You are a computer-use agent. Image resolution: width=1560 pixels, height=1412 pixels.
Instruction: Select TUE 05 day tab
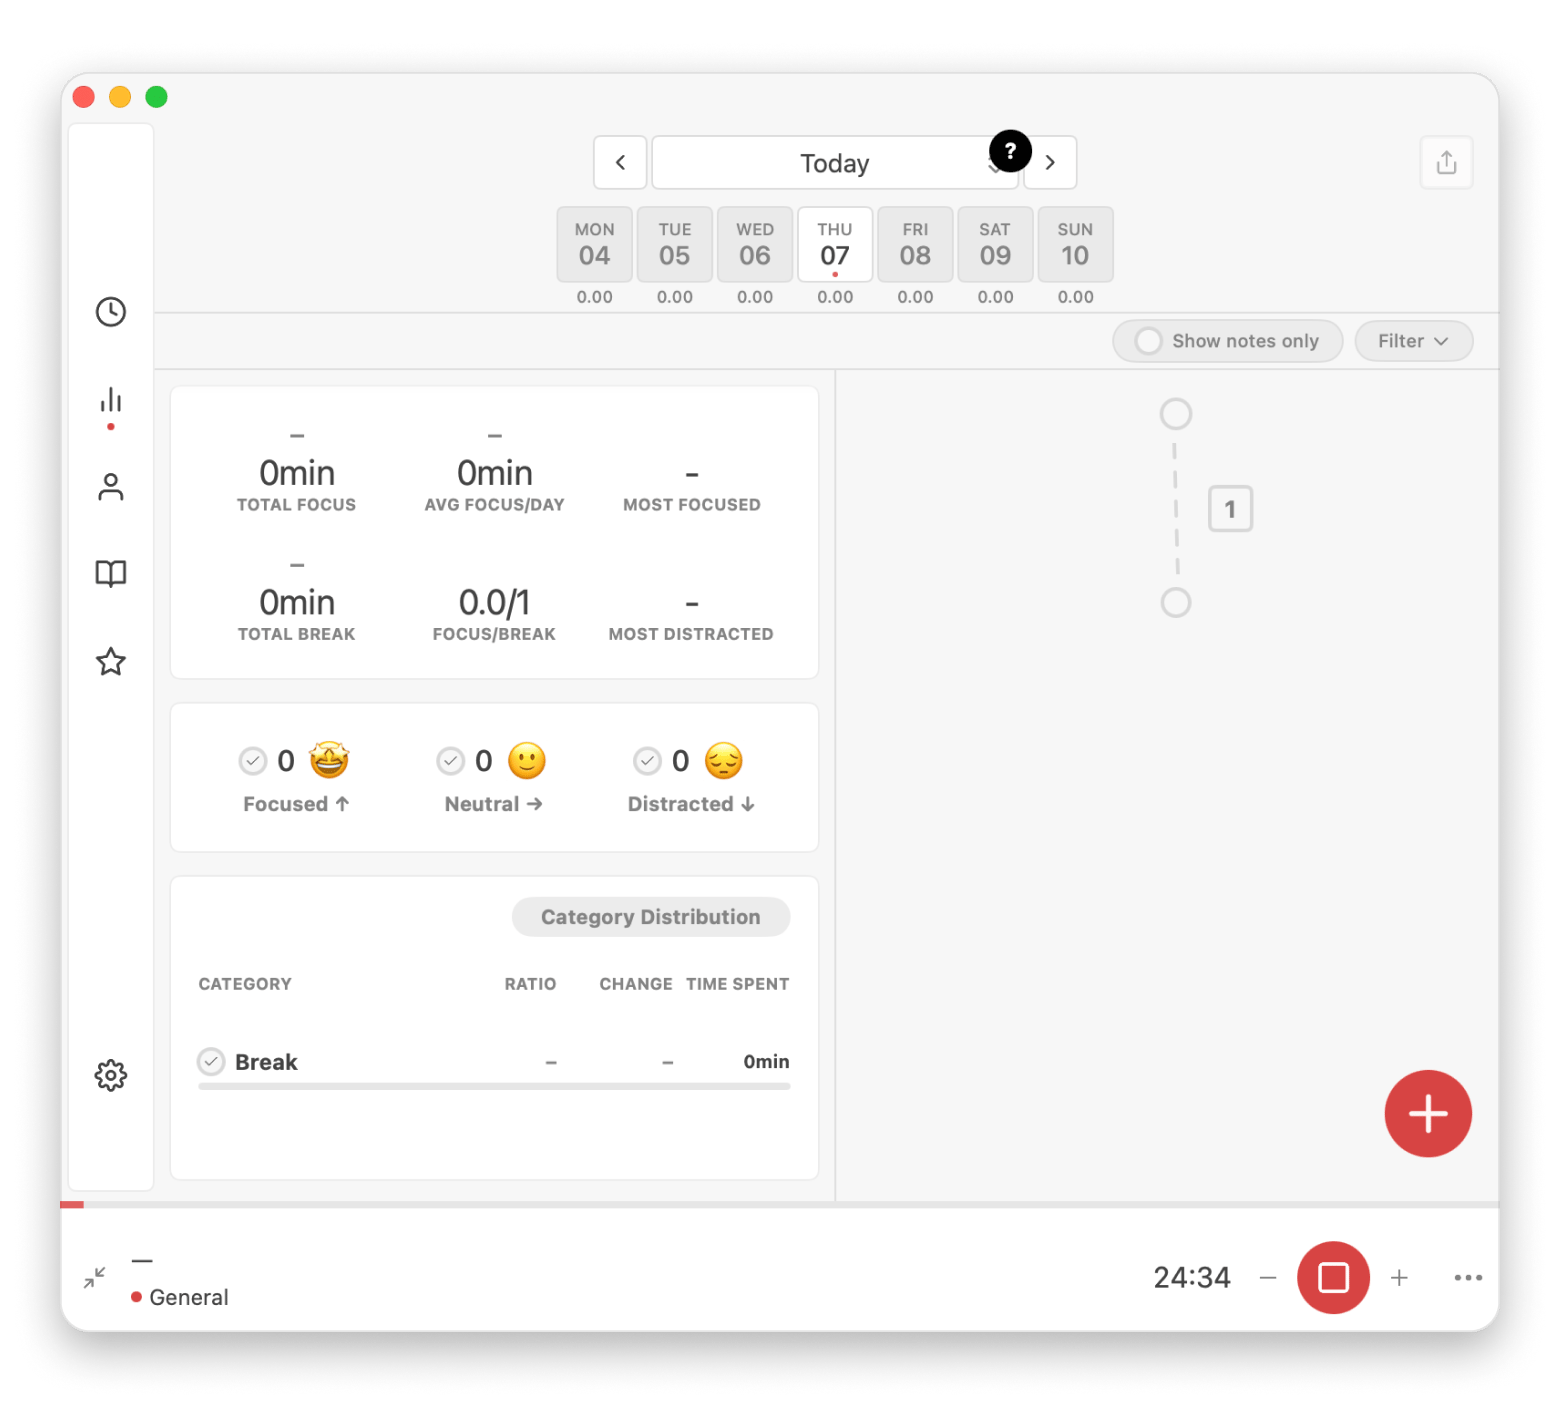point(675,245)
